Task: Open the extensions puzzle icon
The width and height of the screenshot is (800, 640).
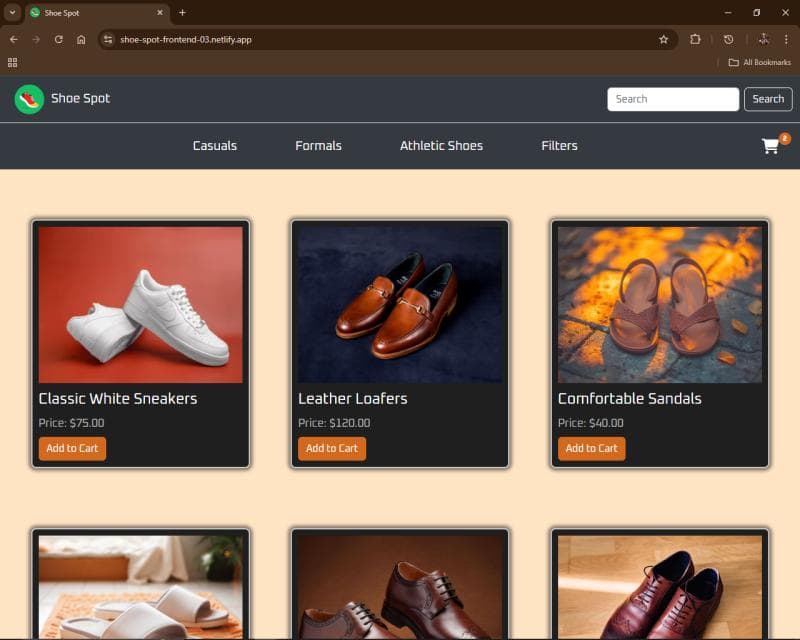Action: tap(695, 39)
